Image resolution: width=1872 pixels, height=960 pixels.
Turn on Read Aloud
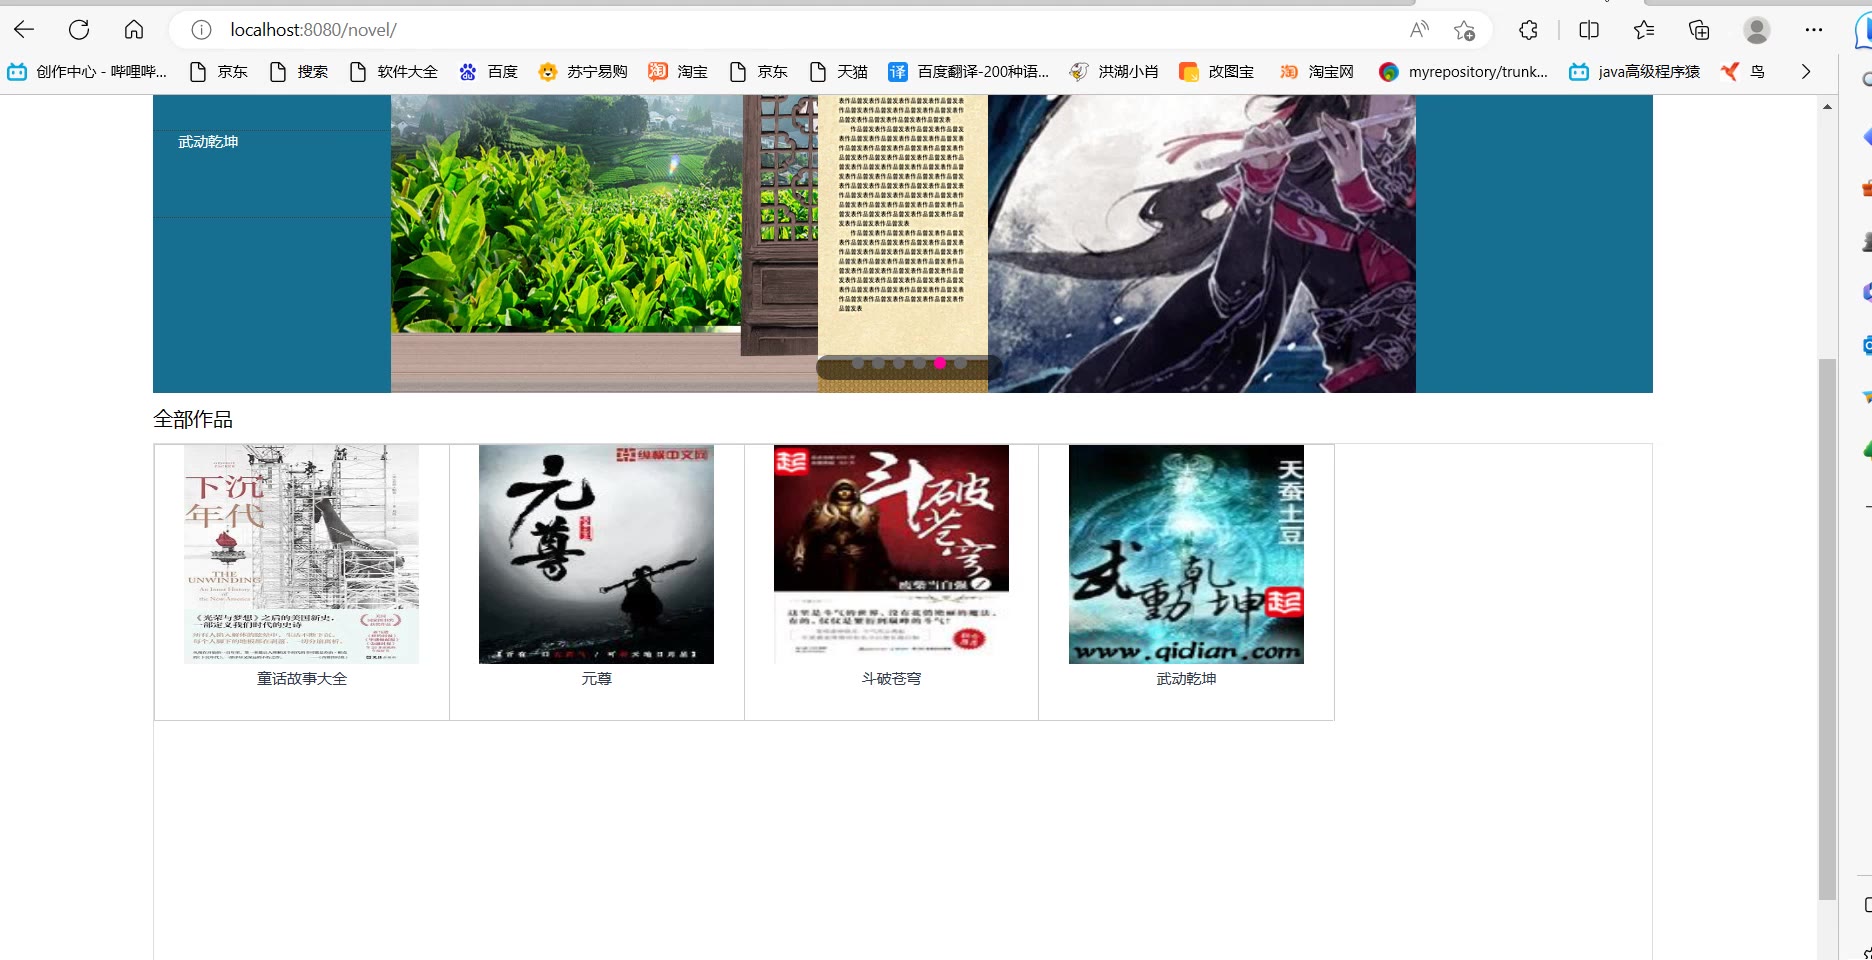click(1419, 30)
